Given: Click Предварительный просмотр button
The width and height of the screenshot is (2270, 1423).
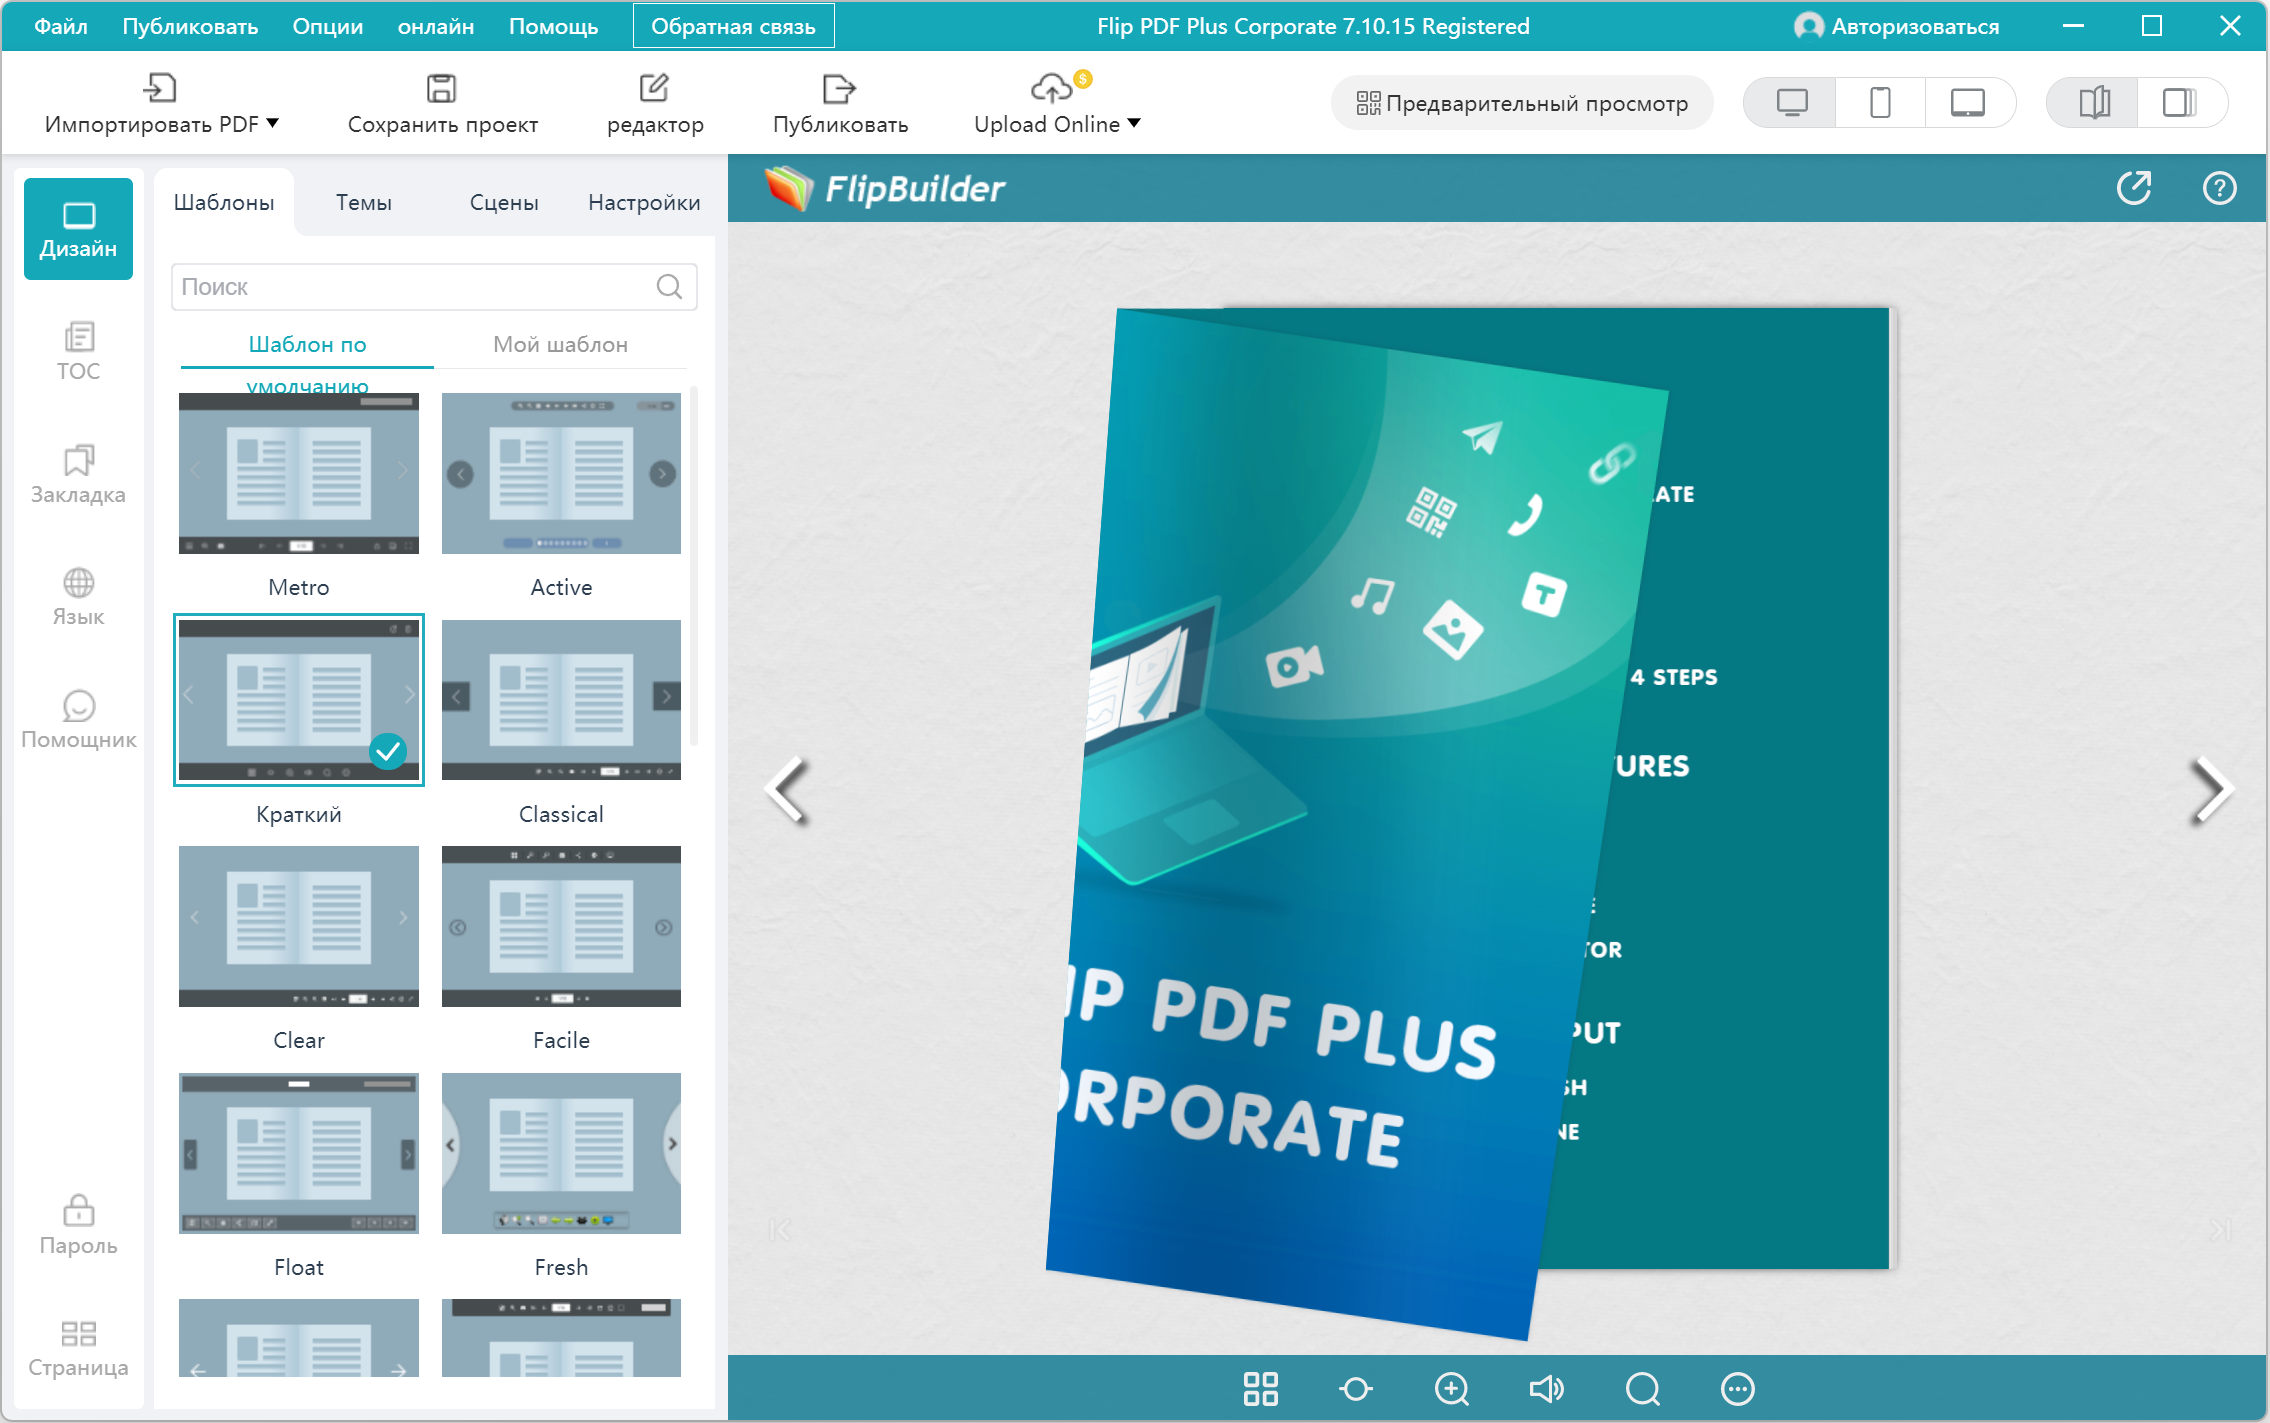Looking at the screenshot, I should [1521, 103].
